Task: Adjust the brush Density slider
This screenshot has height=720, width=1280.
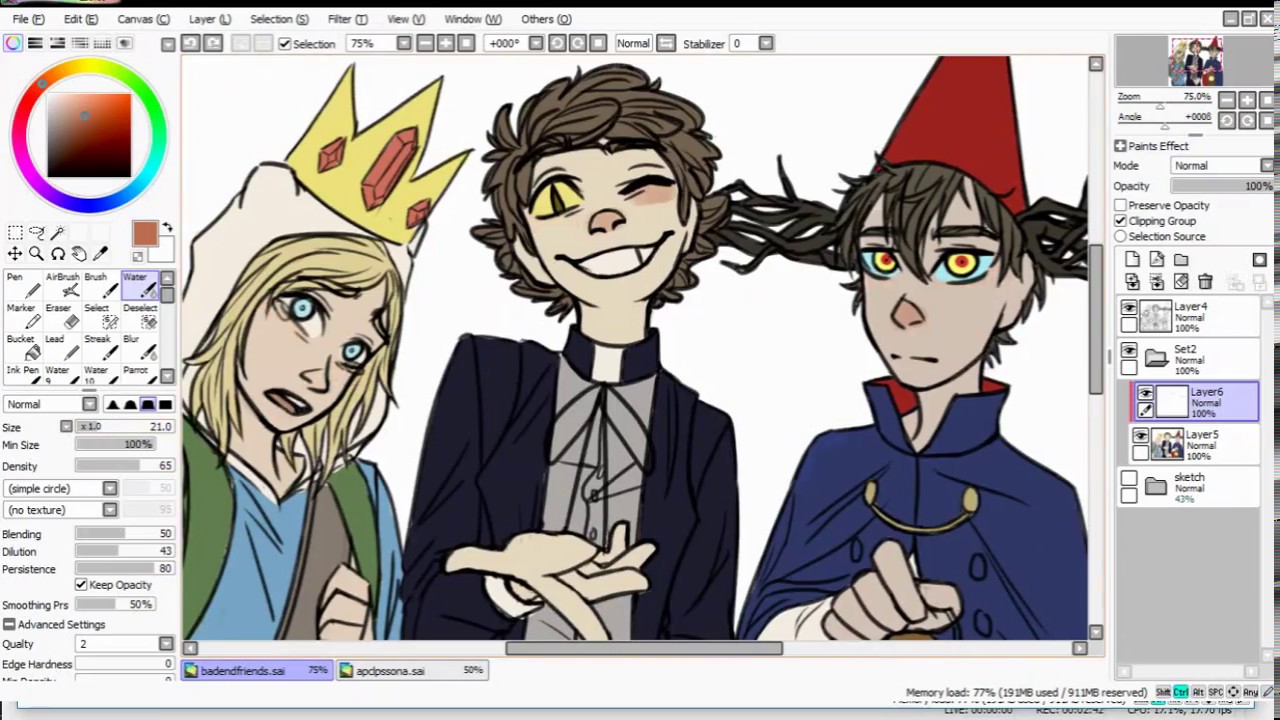Action: [x=124, y=466]
